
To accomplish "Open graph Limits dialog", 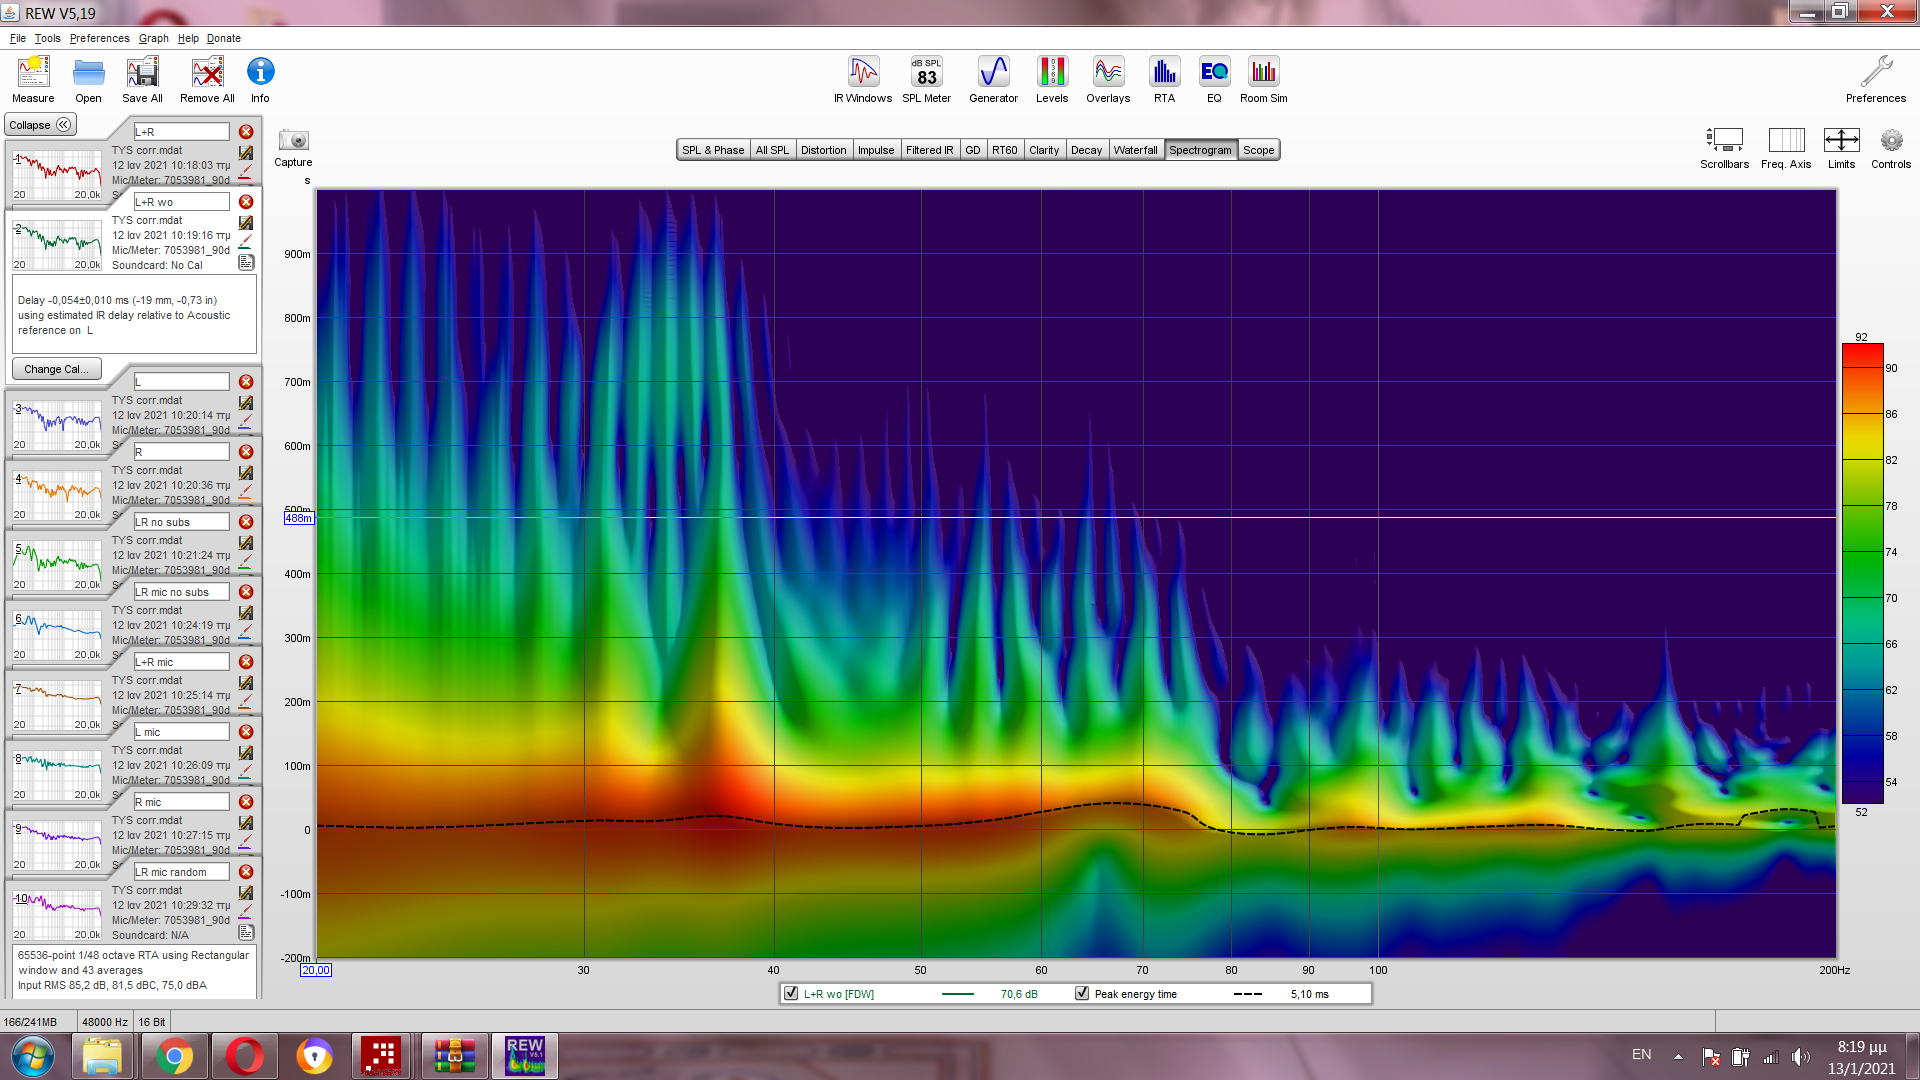I will pyautogui.click(x=1841, y=148).
